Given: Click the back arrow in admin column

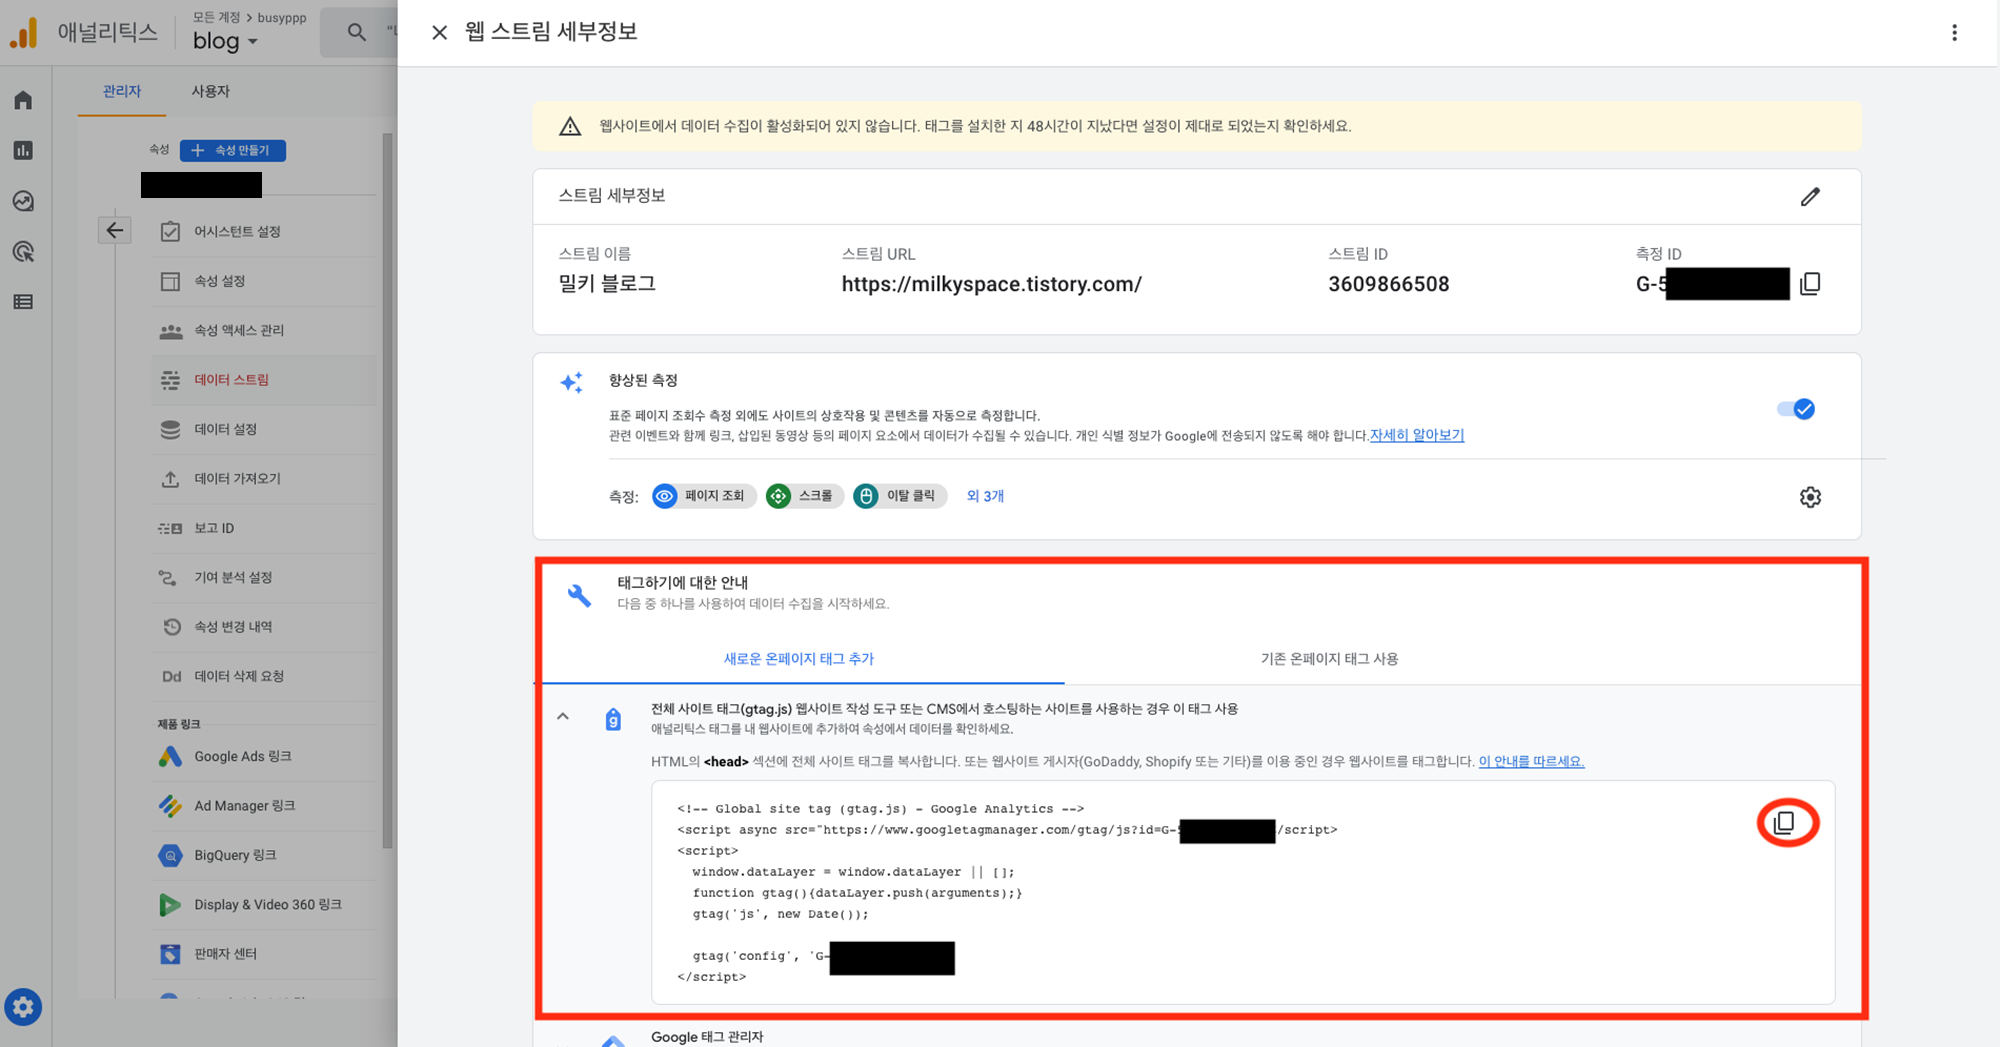Looking at the screenshot, I should (115, 230).
